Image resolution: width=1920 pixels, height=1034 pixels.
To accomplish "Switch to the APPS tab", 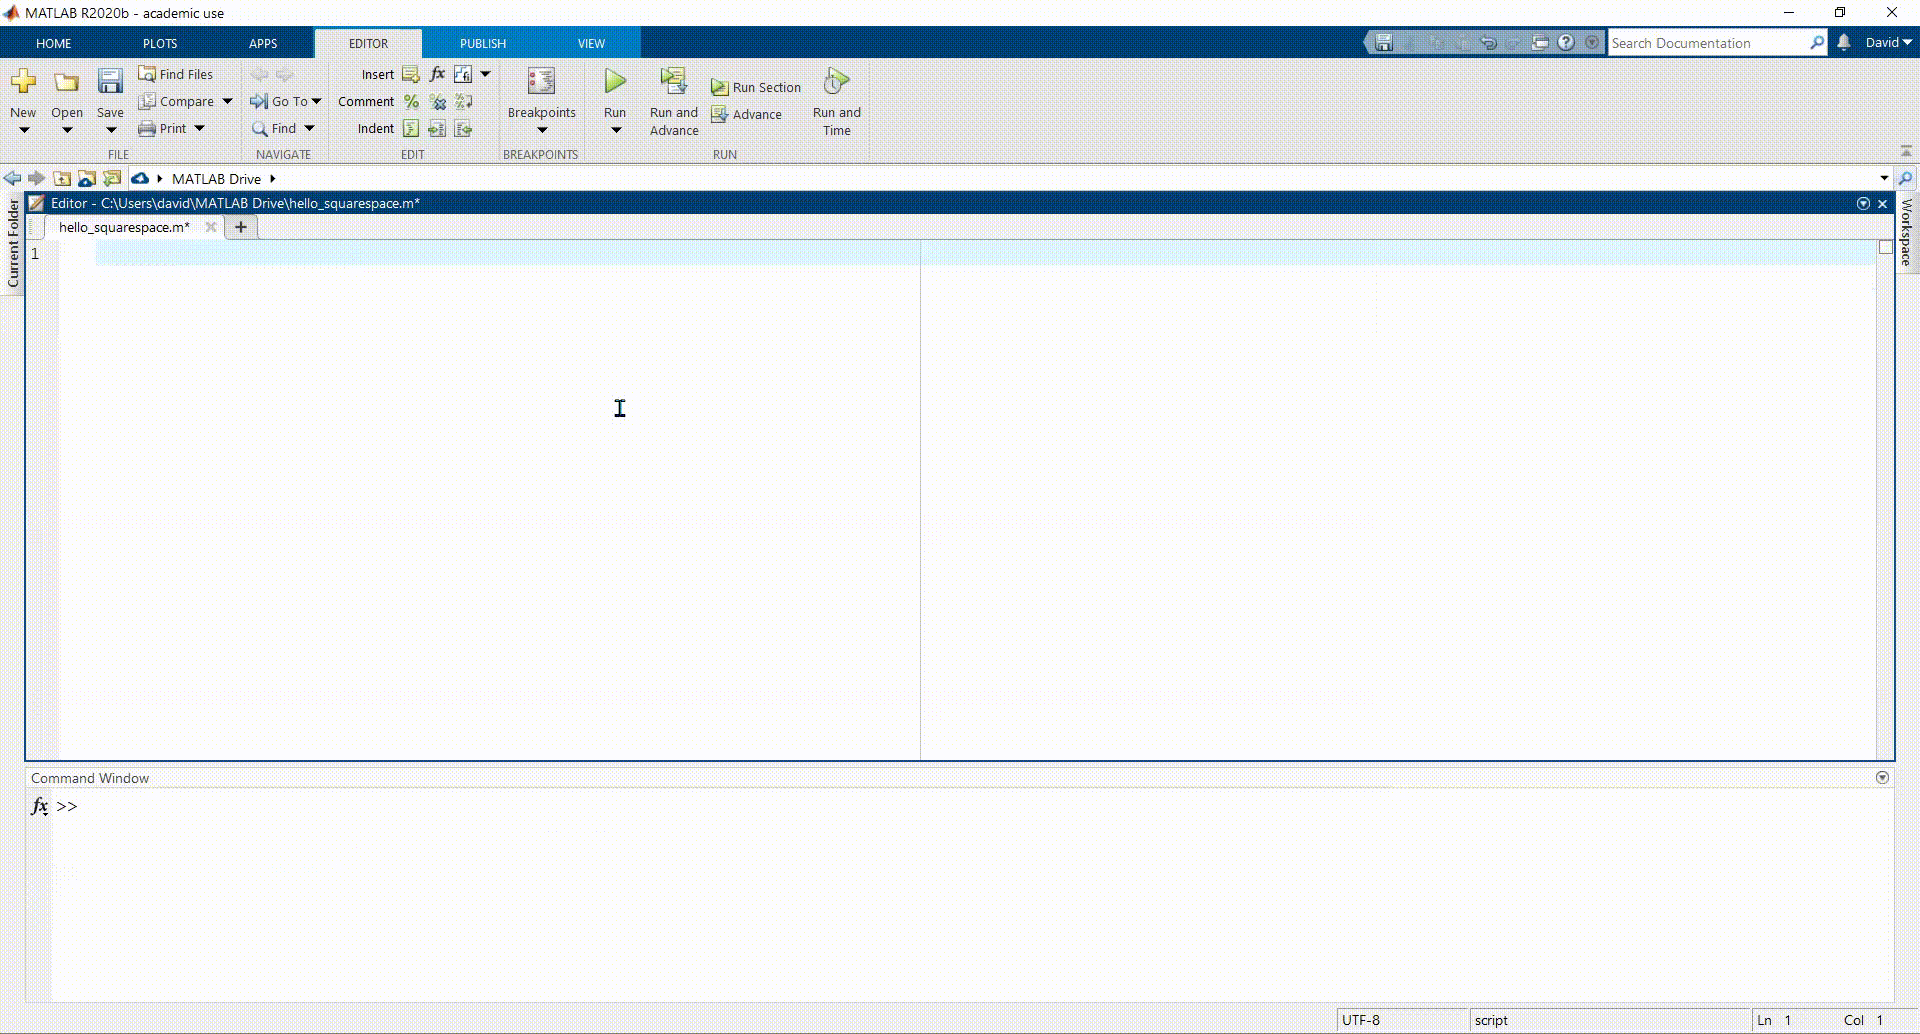I will [x=263, y=43].
